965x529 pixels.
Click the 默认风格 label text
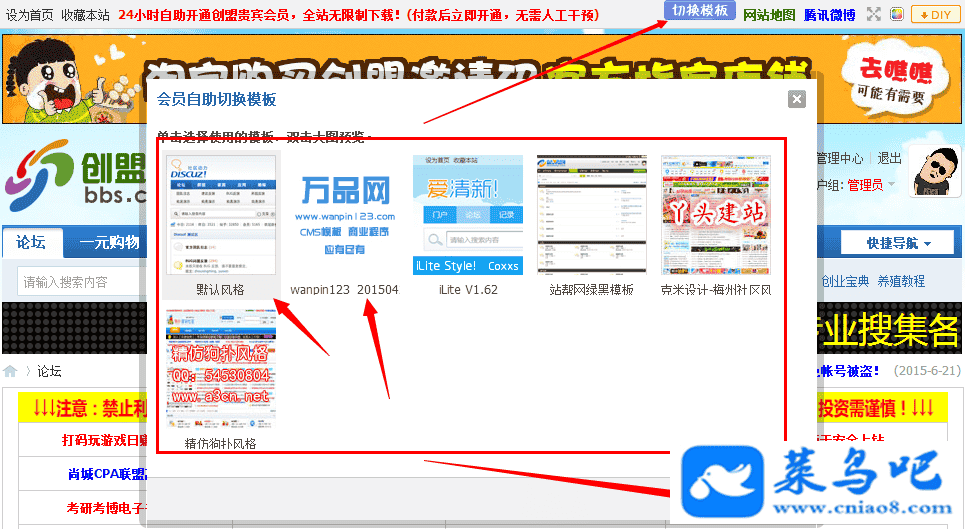click(x=220, y=290)
